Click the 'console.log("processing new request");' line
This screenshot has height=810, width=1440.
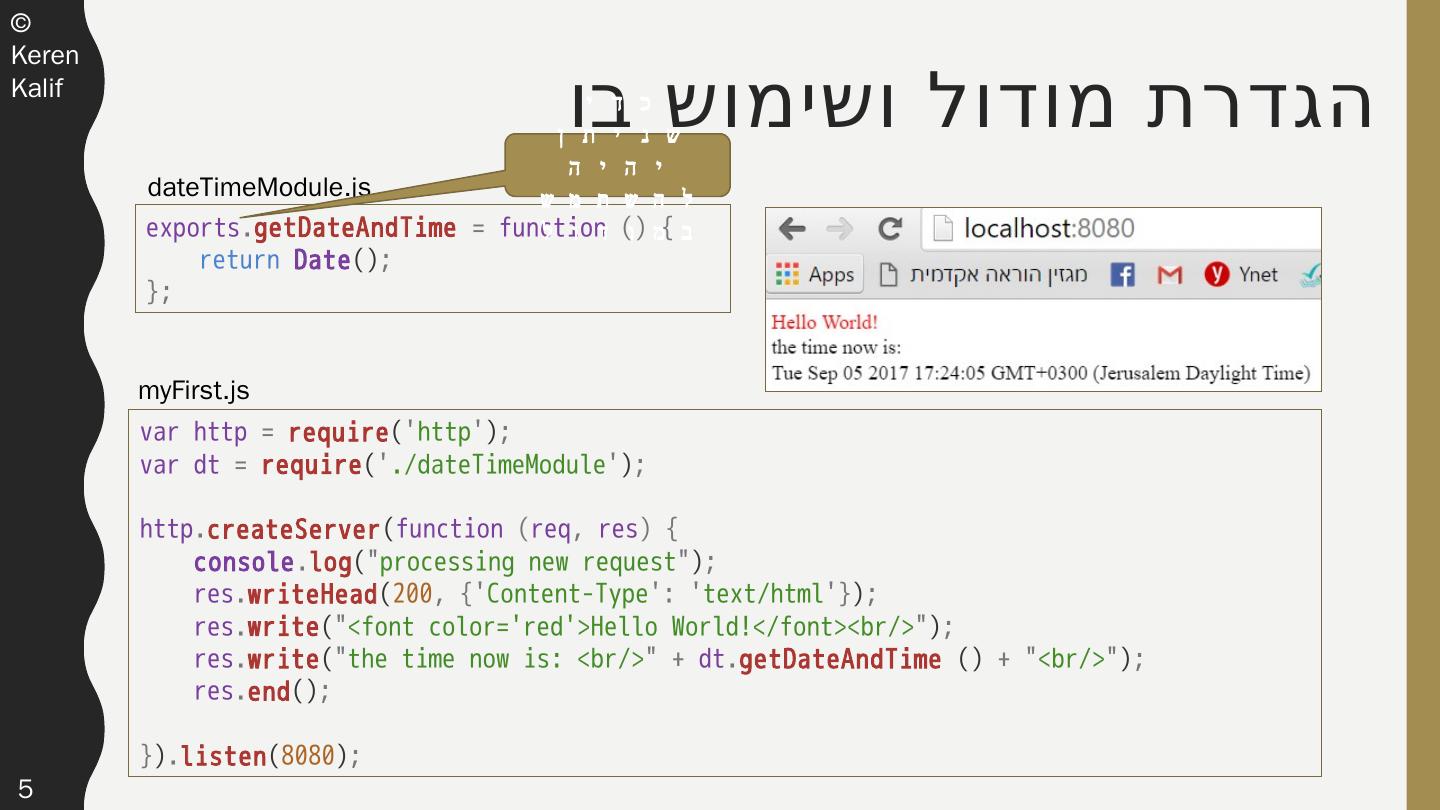(x=455, y=562)
